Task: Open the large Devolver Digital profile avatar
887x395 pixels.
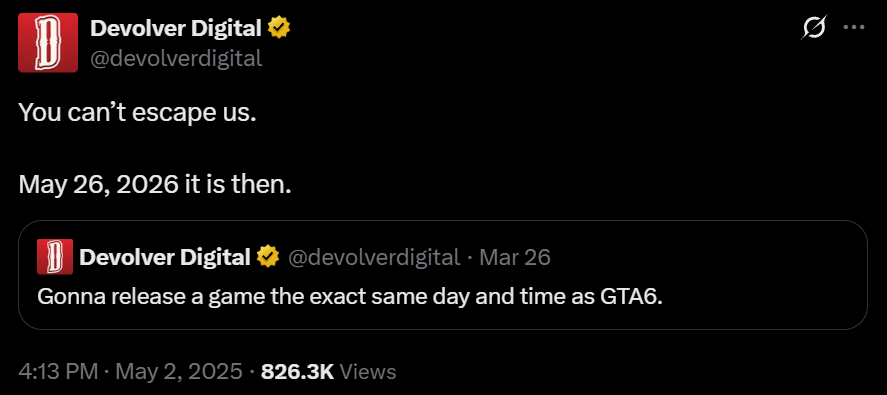Action: coord(48,42)
